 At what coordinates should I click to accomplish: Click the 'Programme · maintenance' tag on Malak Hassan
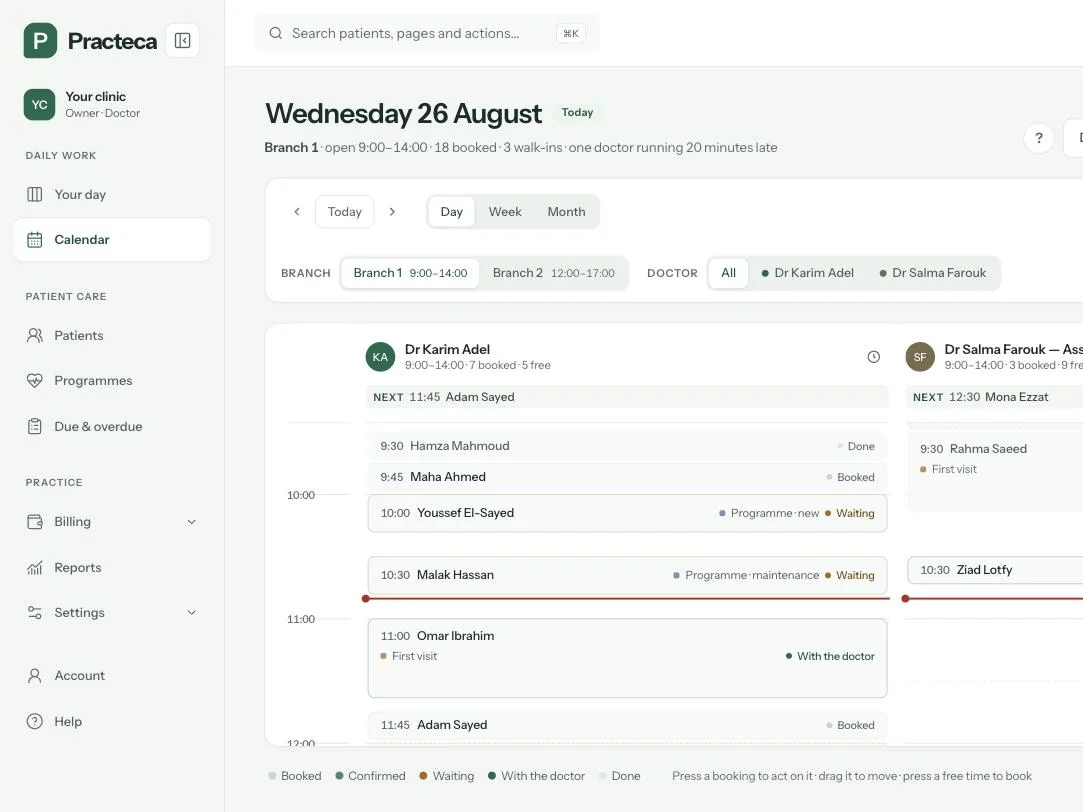746,575
